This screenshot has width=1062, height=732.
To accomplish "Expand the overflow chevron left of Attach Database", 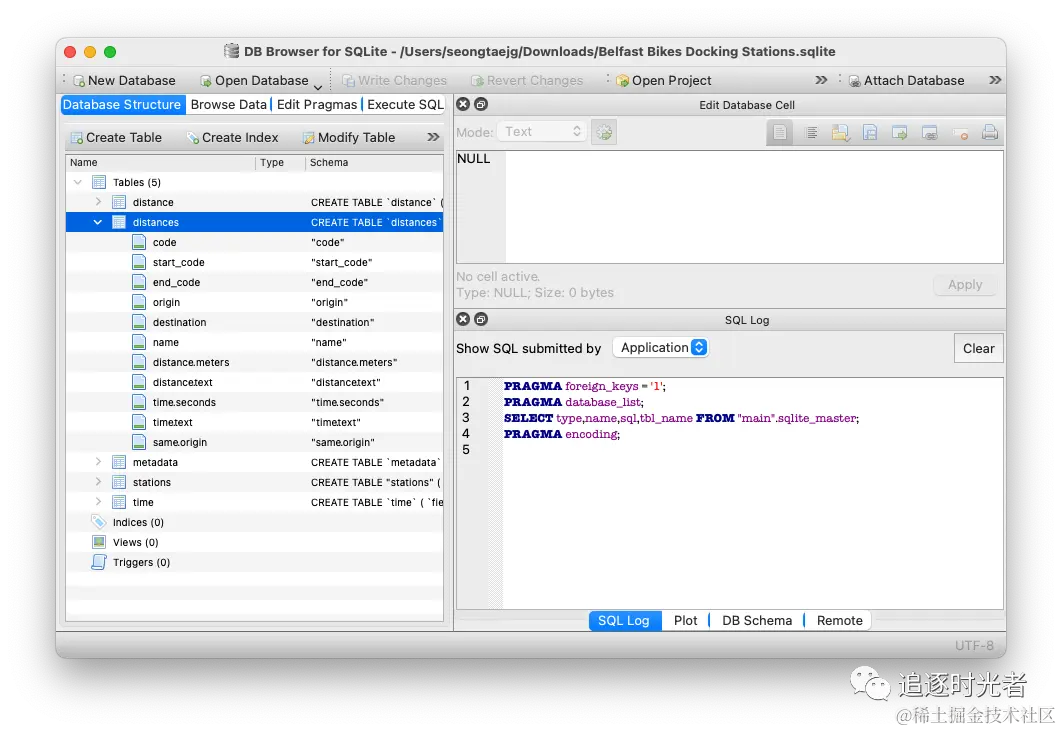I will 821,80.
